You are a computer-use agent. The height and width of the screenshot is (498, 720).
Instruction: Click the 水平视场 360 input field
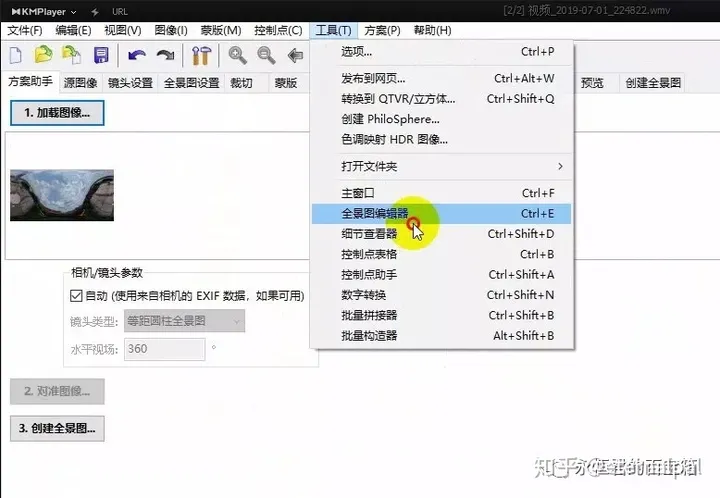point(164,349)
